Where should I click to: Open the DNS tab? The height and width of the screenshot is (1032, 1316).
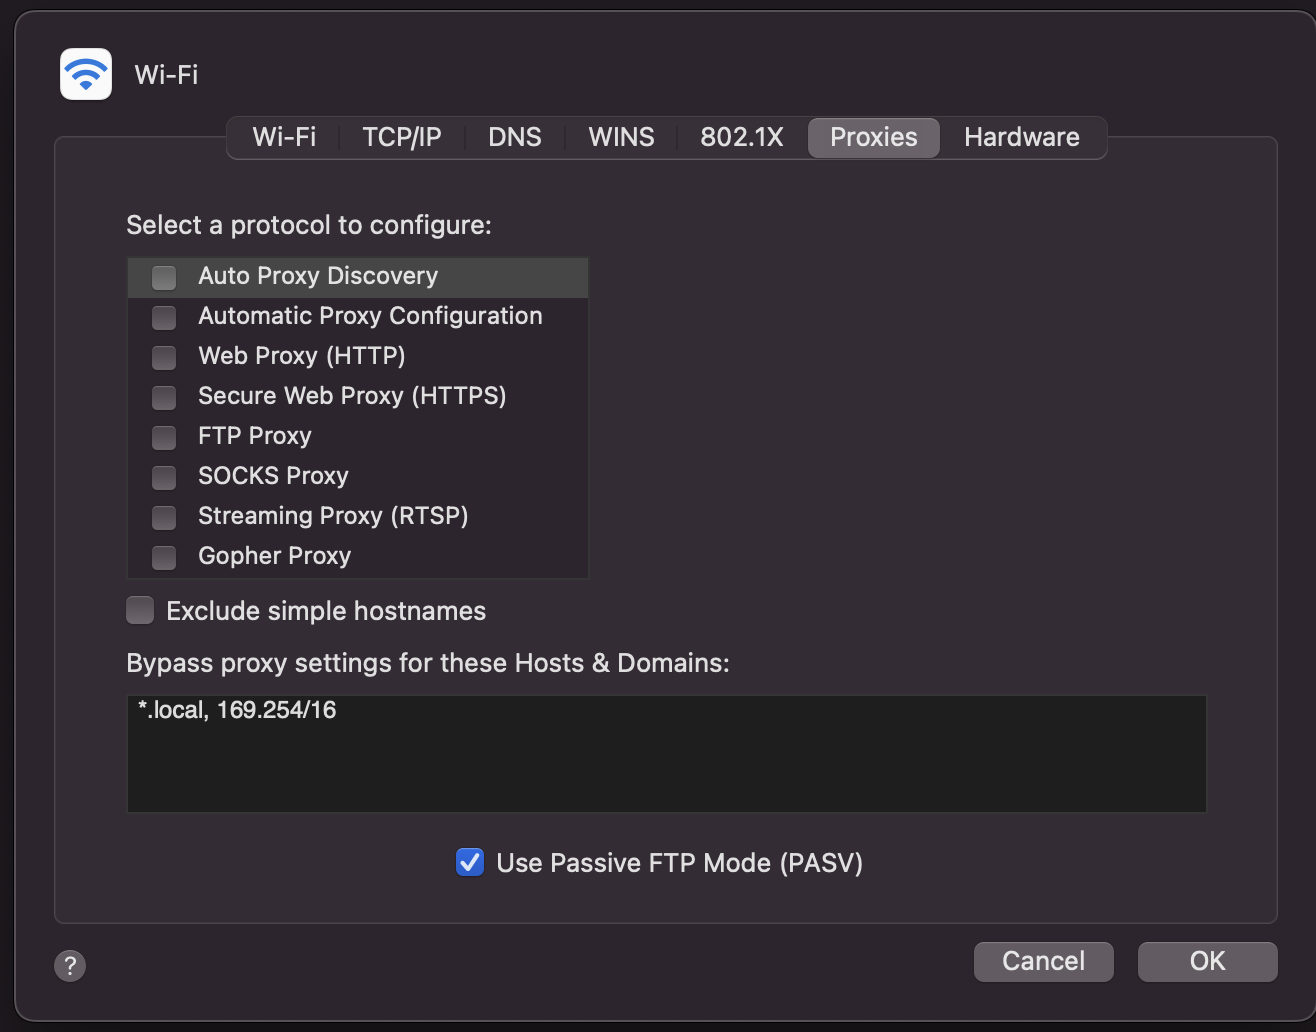(x=514, y=137)
